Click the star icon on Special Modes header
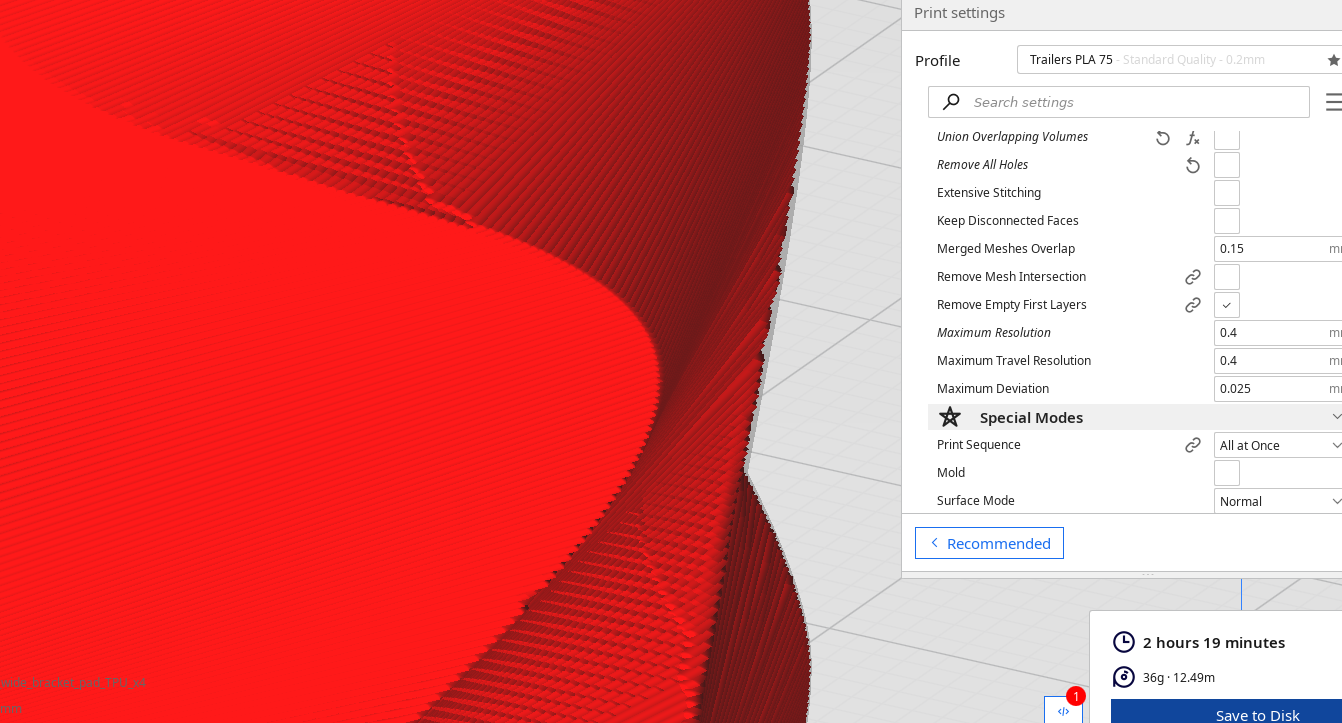 click(948, 417)
